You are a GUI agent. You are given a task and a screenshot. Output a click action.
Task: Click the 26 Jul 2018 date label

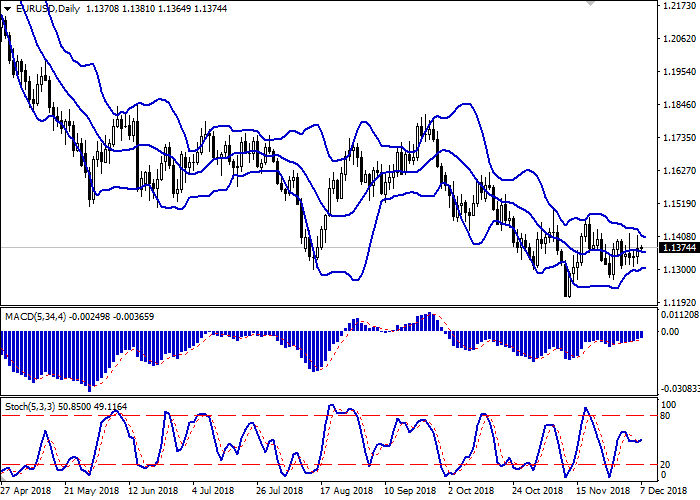[x=280, y=491]
